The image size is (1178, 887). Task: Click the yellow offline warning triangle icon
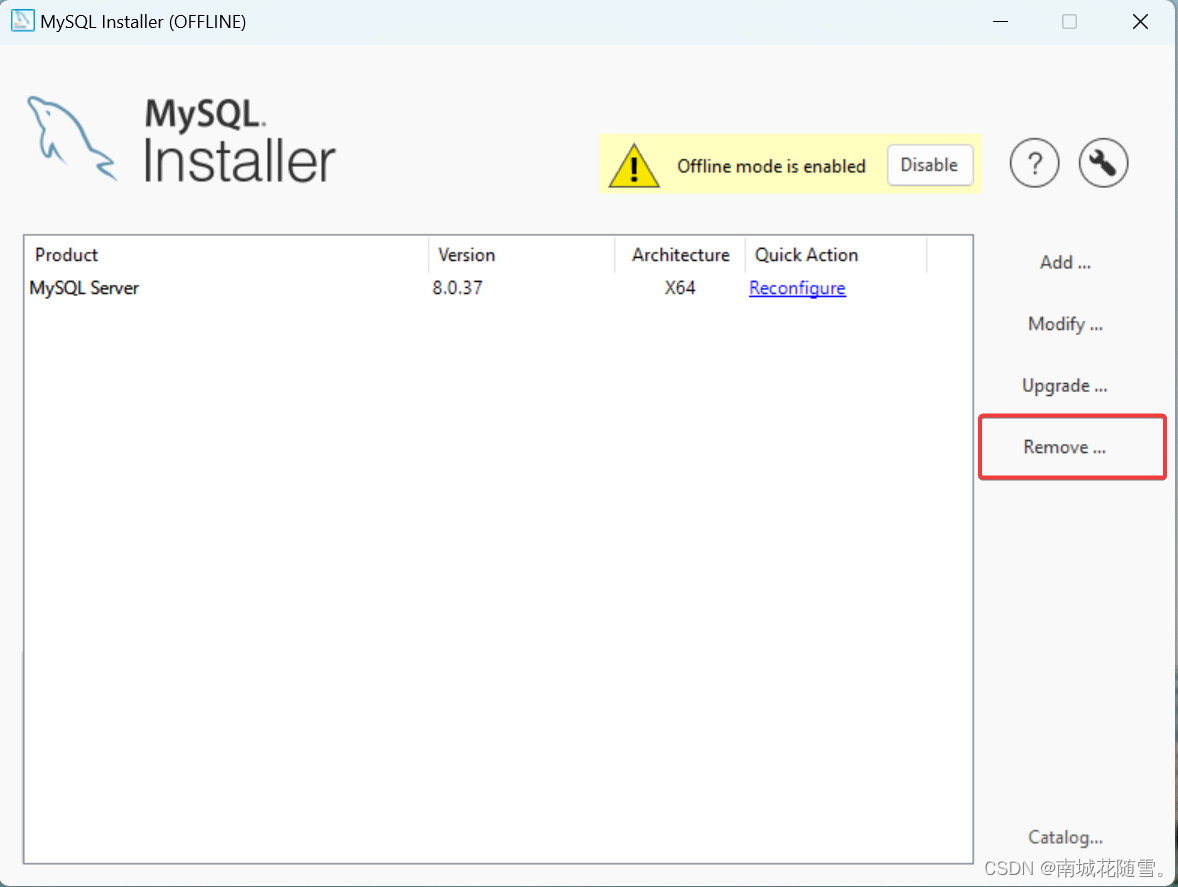click(634, 165)
